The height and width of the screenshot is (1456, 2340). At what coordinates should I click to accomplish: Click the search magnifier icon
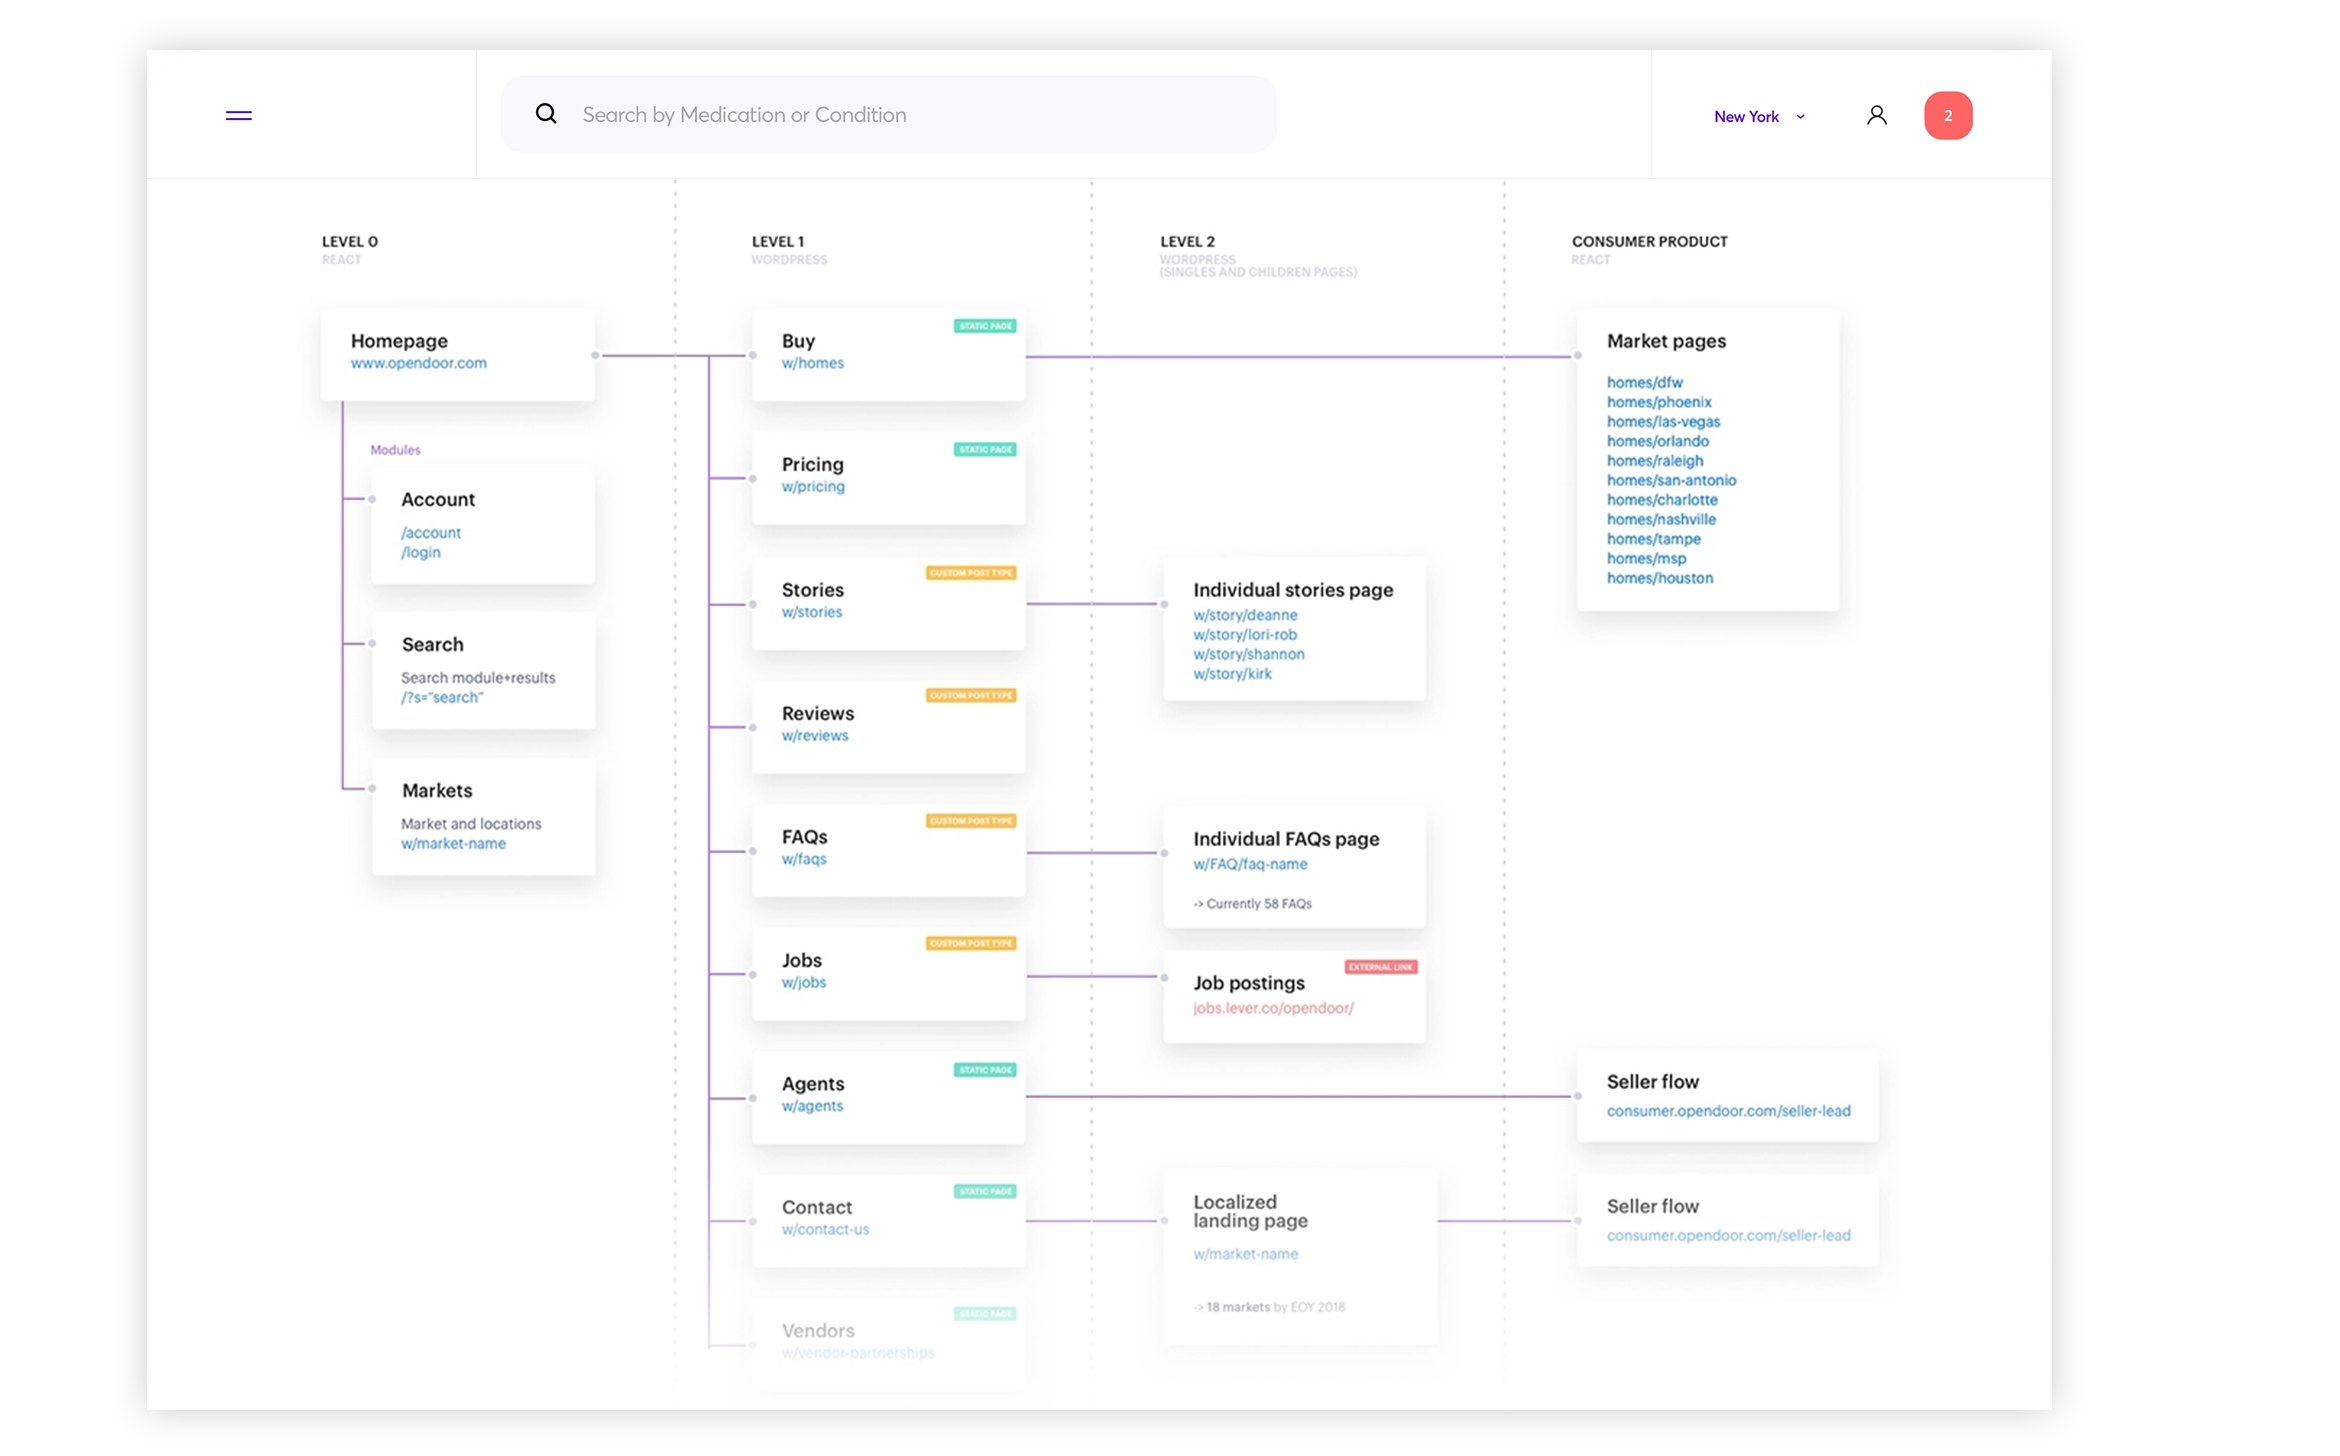546,114
